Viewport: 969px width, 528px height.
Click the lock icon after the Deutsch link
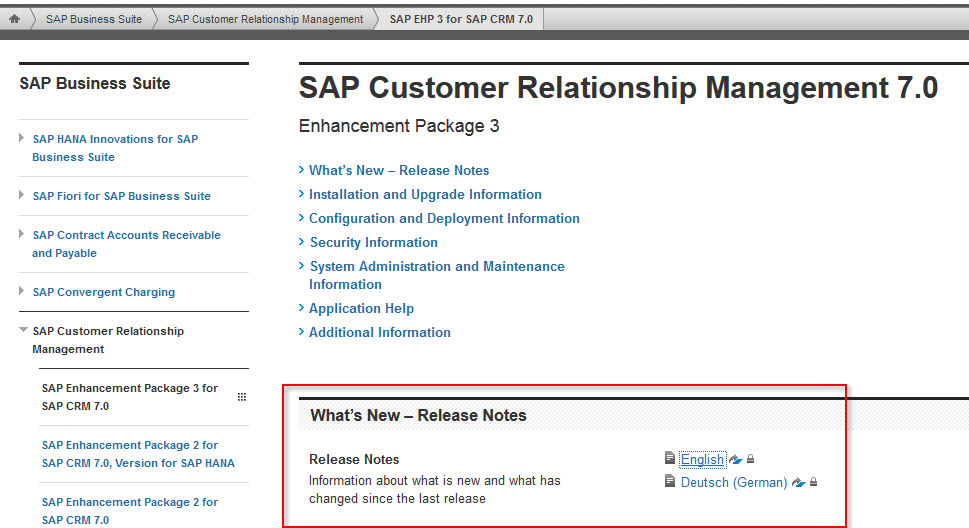pyautogui.click(x=814, y=483)
